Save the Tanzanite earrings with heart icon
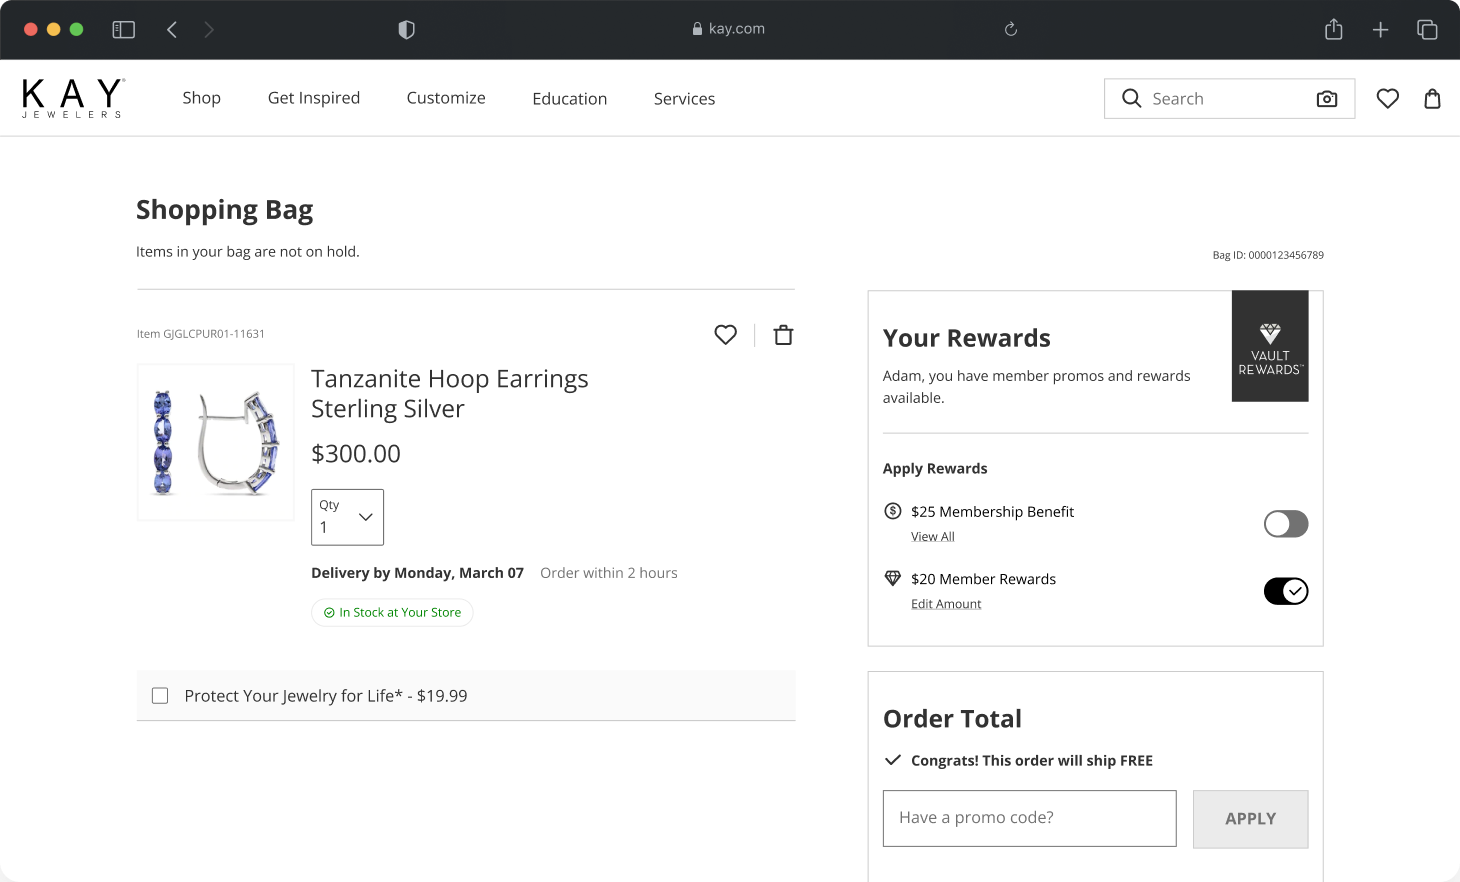Screen dimensions: 1460x882 click(726, 335)
